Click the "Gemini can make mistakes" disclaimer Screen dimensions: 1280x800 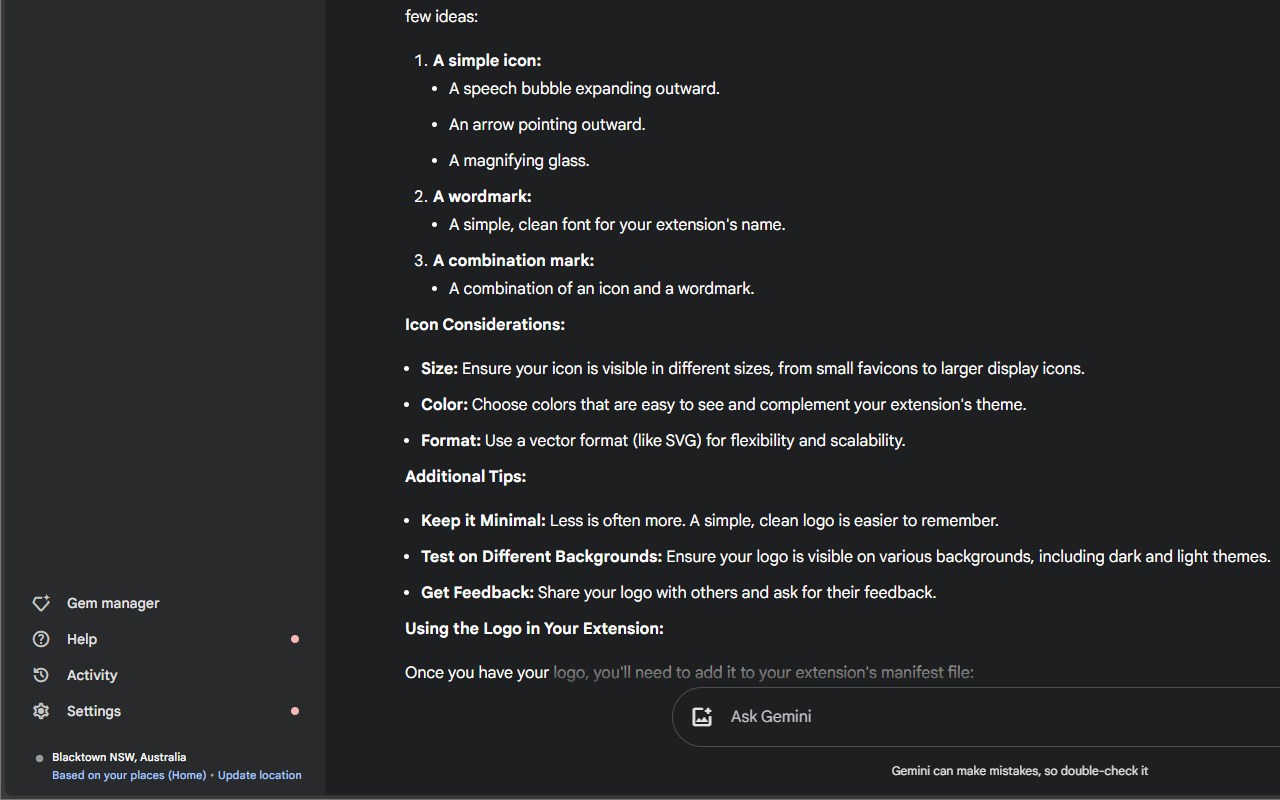[x=1019, y=771]
